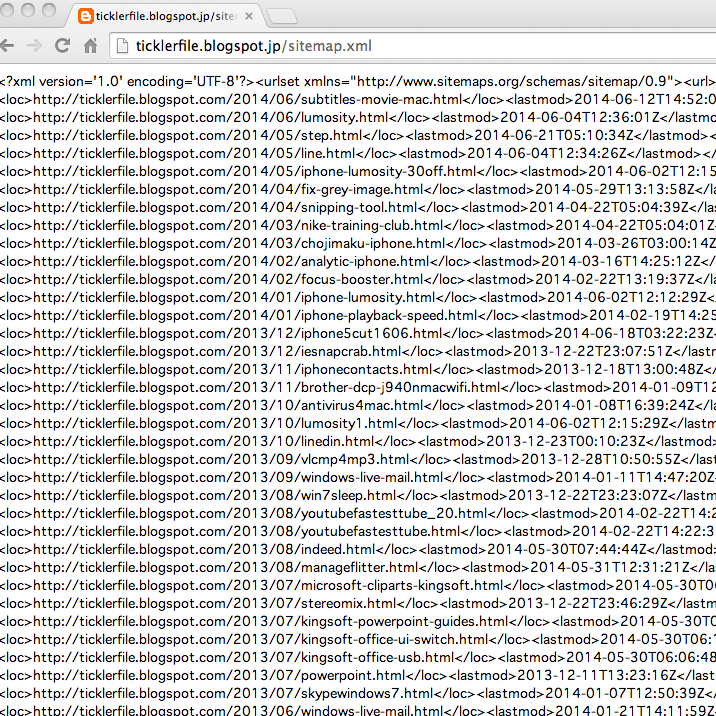Image resolution: width=716 pixels, height=716 pixels.
Task: Click the manageflitter.html entry
Action: click(x=358, y=568)
